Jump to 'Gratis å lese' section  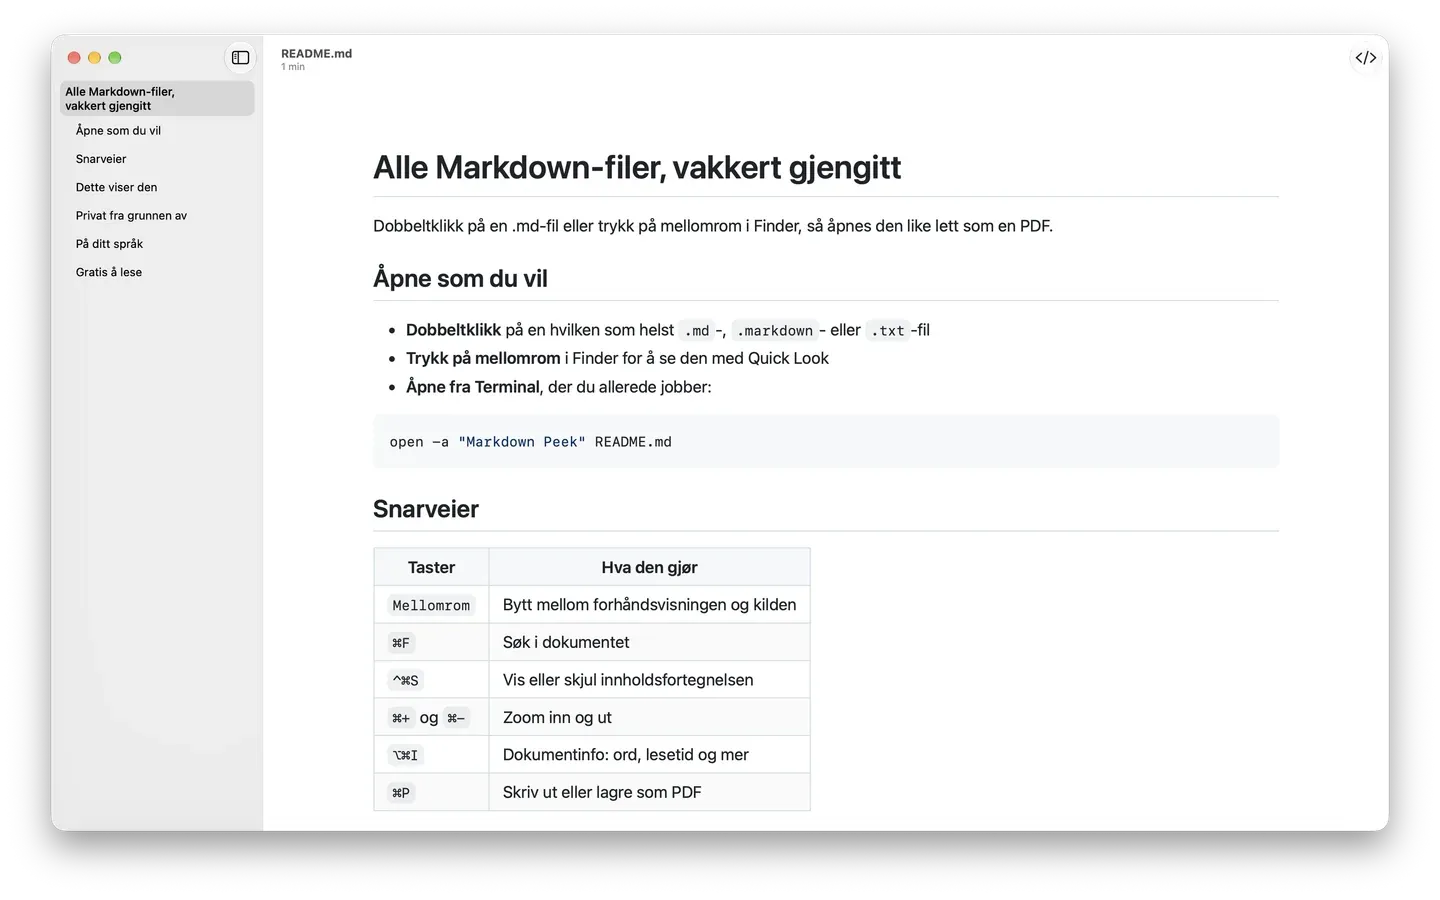109,272
